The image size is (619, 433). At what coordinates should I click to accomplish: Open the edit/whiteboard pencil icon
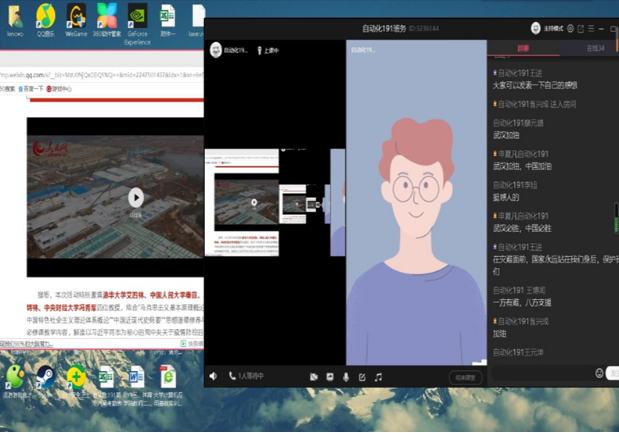(x=362, y=377)
